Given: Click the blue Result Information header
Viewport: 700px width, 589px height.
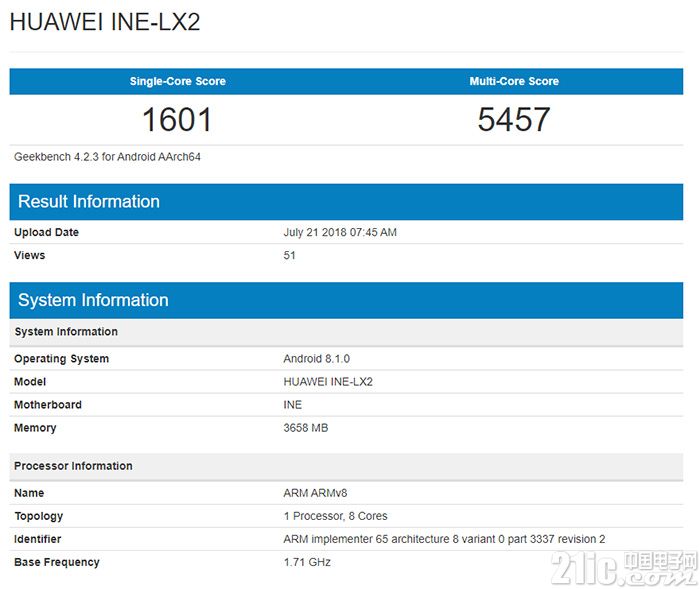Looking at the screenshot, I should [x=89, y=201].
